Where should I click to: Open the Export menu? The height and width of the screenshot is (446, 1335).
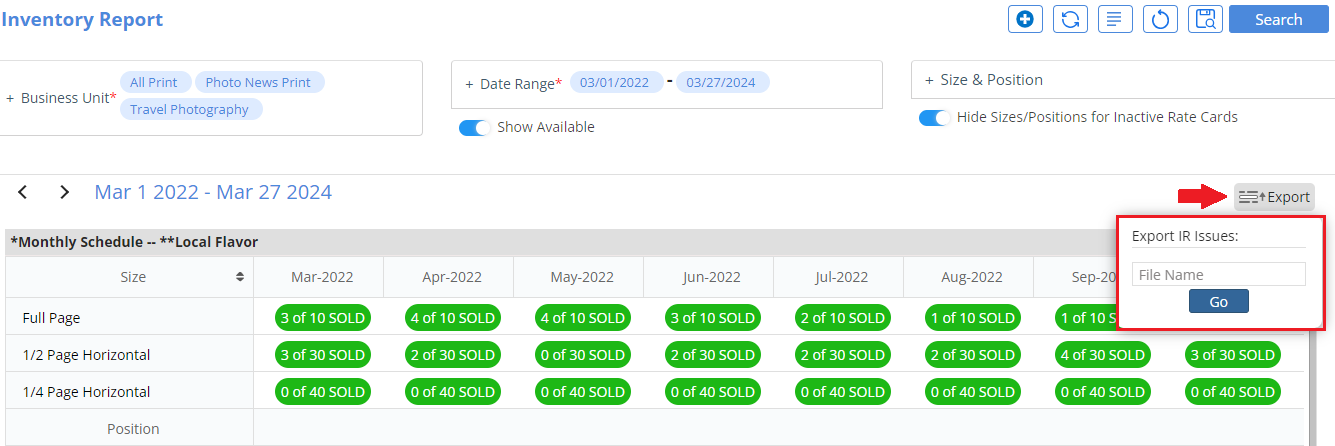pos(1274,197)
